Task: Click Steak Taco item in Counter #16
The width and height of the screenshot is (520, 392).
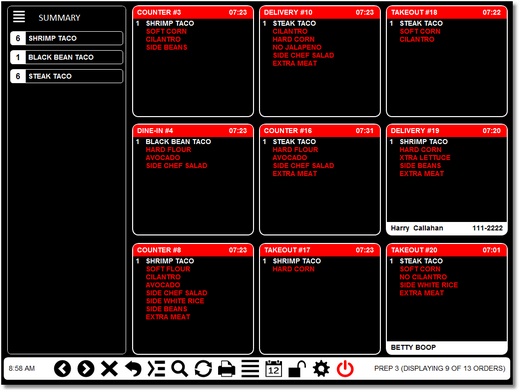Action: point(294,142)
